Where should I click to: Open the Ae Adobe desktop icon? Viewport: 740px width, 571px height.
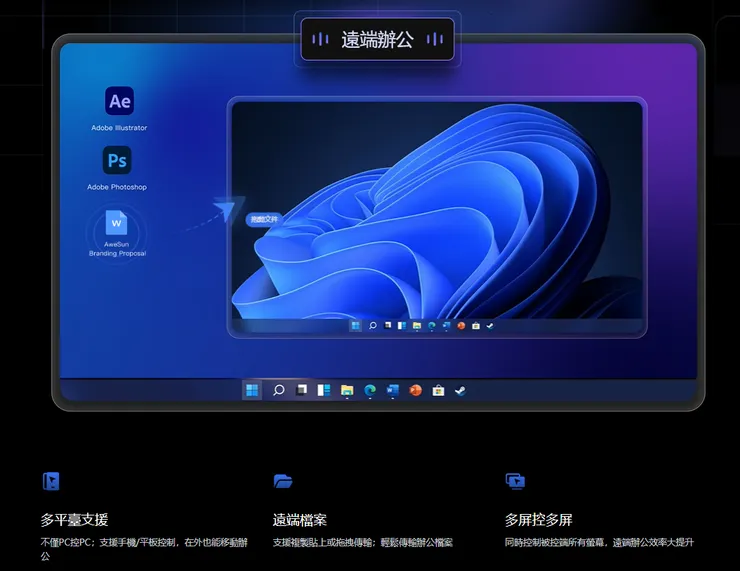(x=119, y=101)
